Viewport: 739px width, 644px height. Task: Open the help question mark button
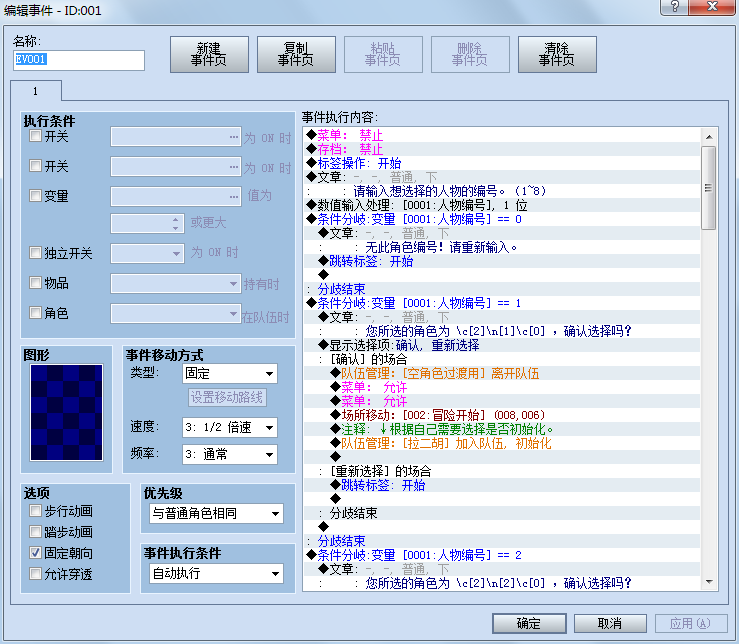[x=674, y=7]
